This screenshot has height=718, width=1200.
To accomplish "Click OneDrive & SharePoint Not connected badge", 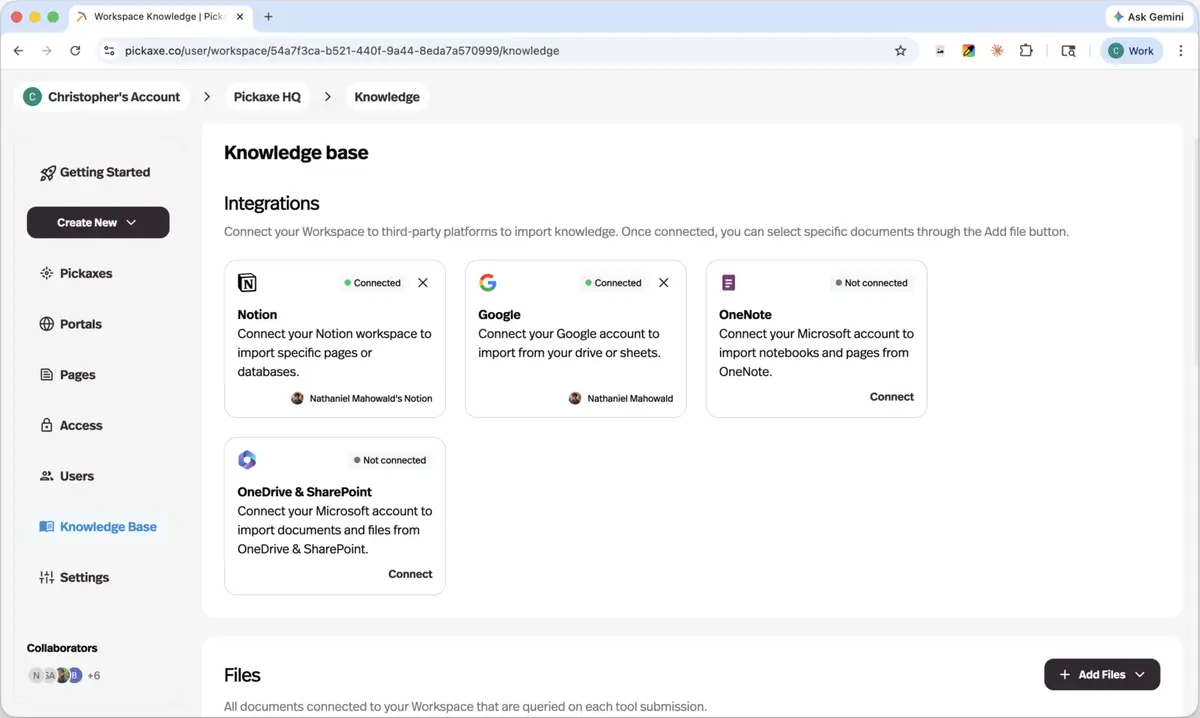I will tap(390, 460).
